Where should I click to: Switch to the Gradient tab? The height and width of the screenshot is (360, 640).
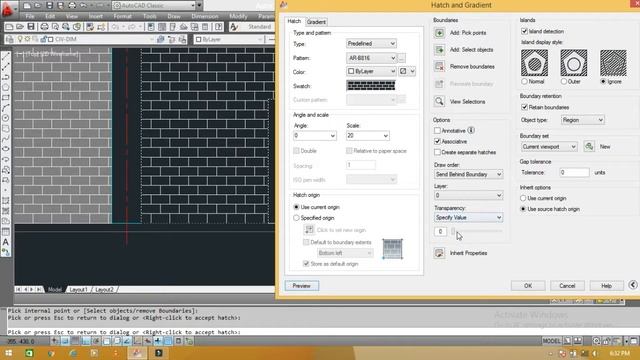(316, 22)
